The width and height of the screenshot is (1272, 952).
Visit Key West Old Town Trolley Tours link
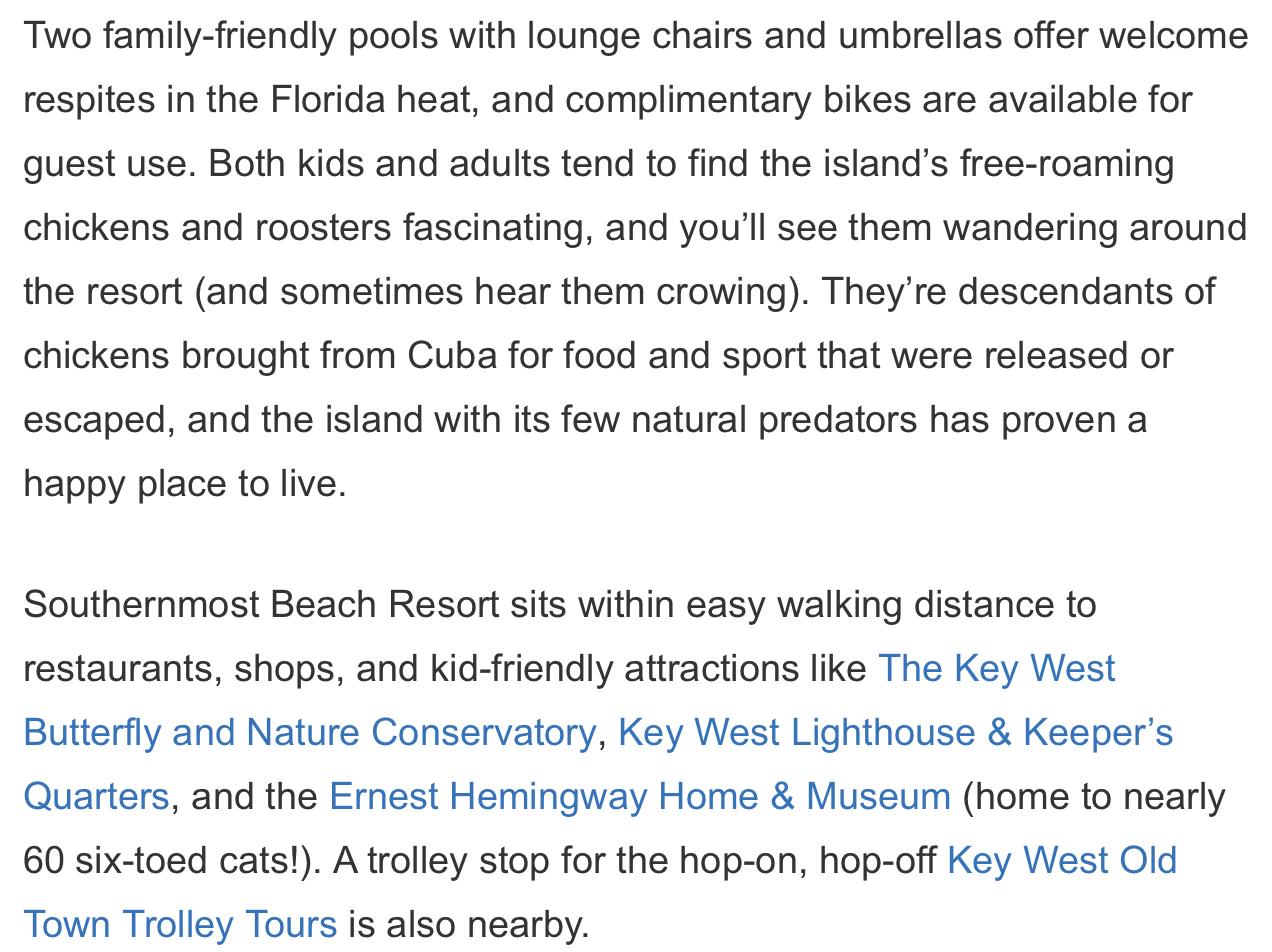click(x=1061, y=861)
